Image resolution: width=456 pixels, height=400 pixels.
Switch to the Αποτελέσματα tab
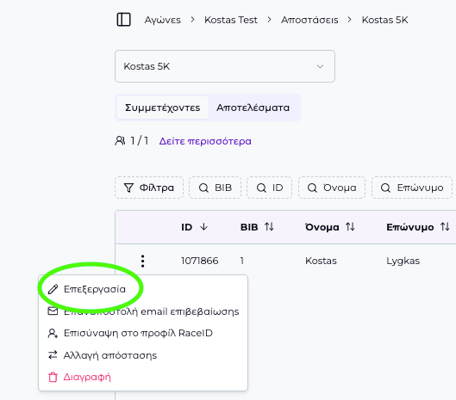253,108
